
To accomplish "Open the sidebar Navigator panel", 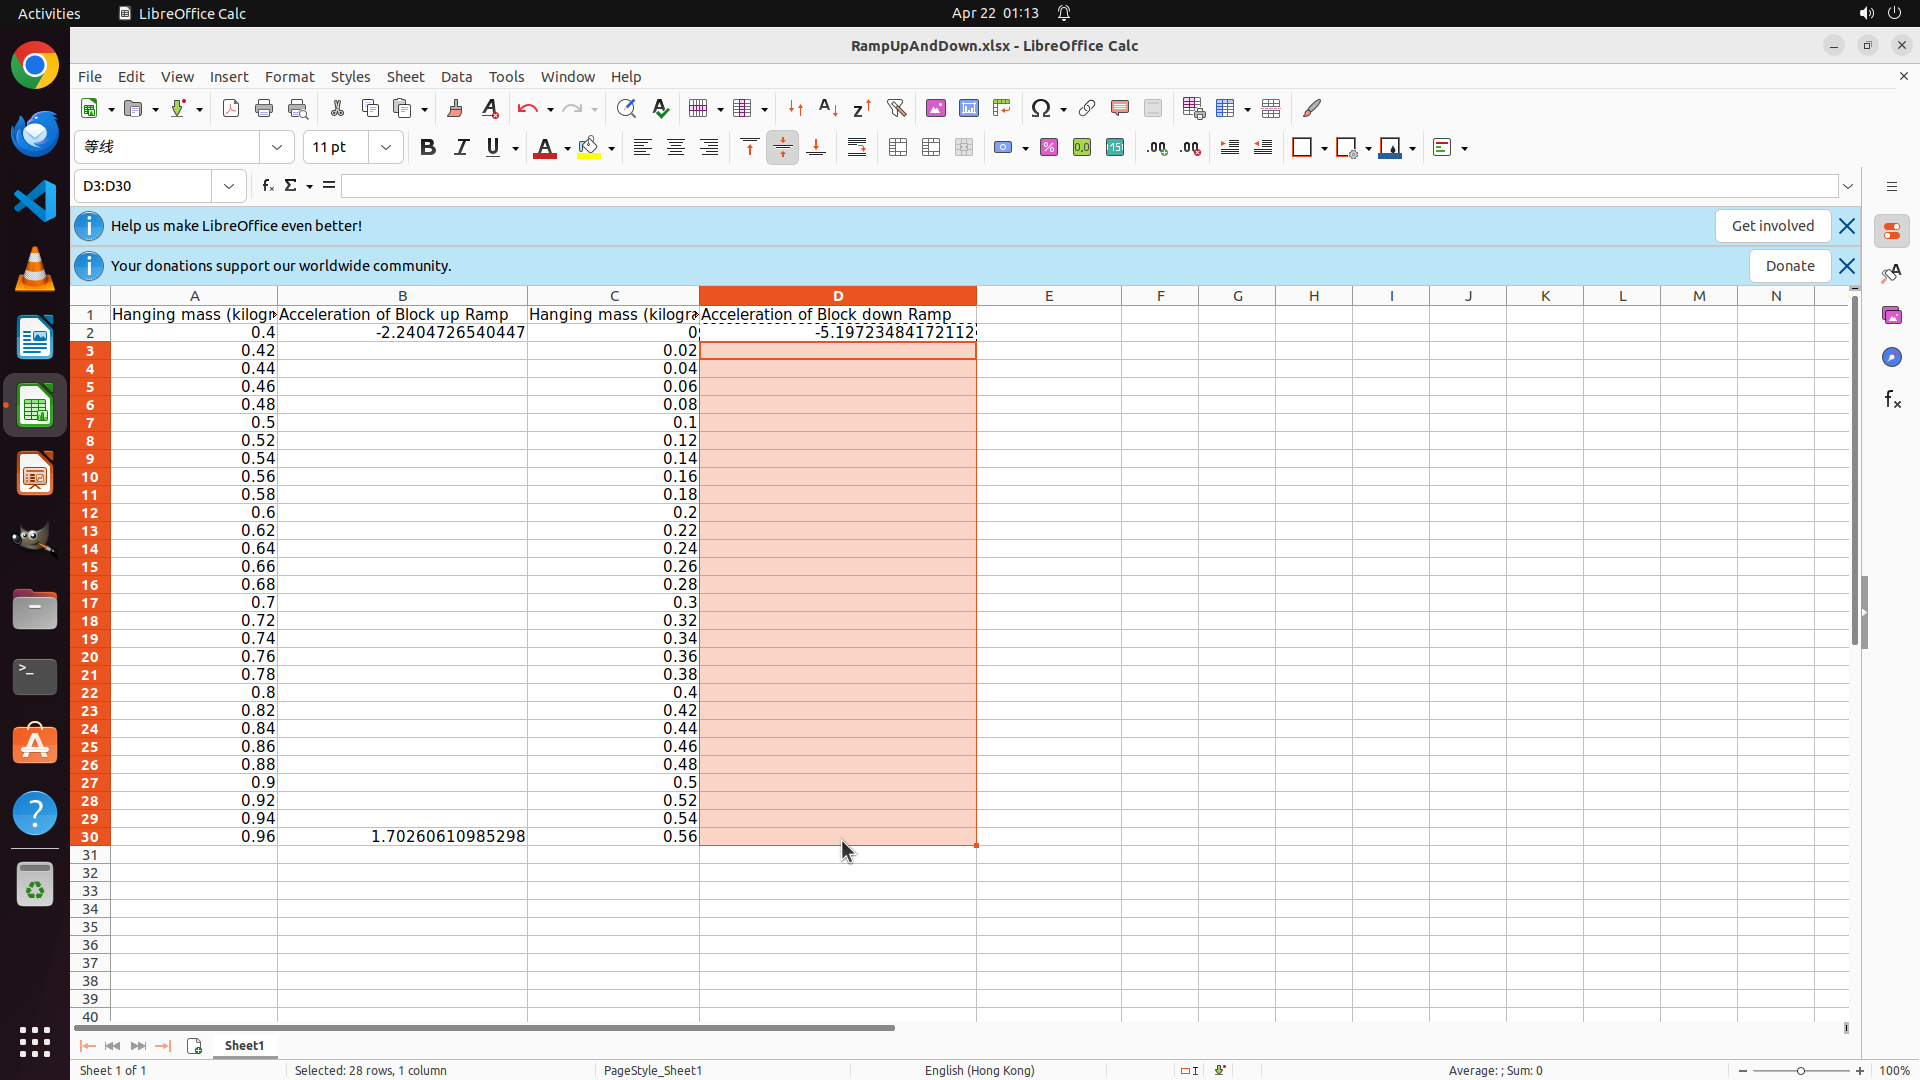I will (x=1891, y=357).
